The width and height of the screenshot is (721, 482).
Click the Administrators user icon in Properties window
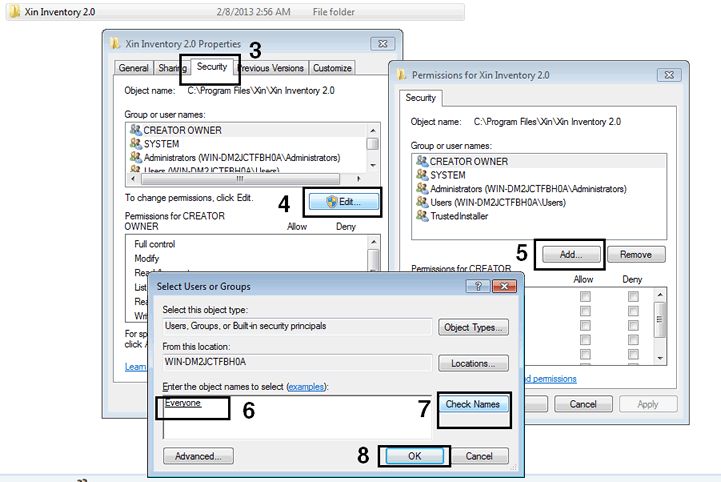click(x=136, y=157)
